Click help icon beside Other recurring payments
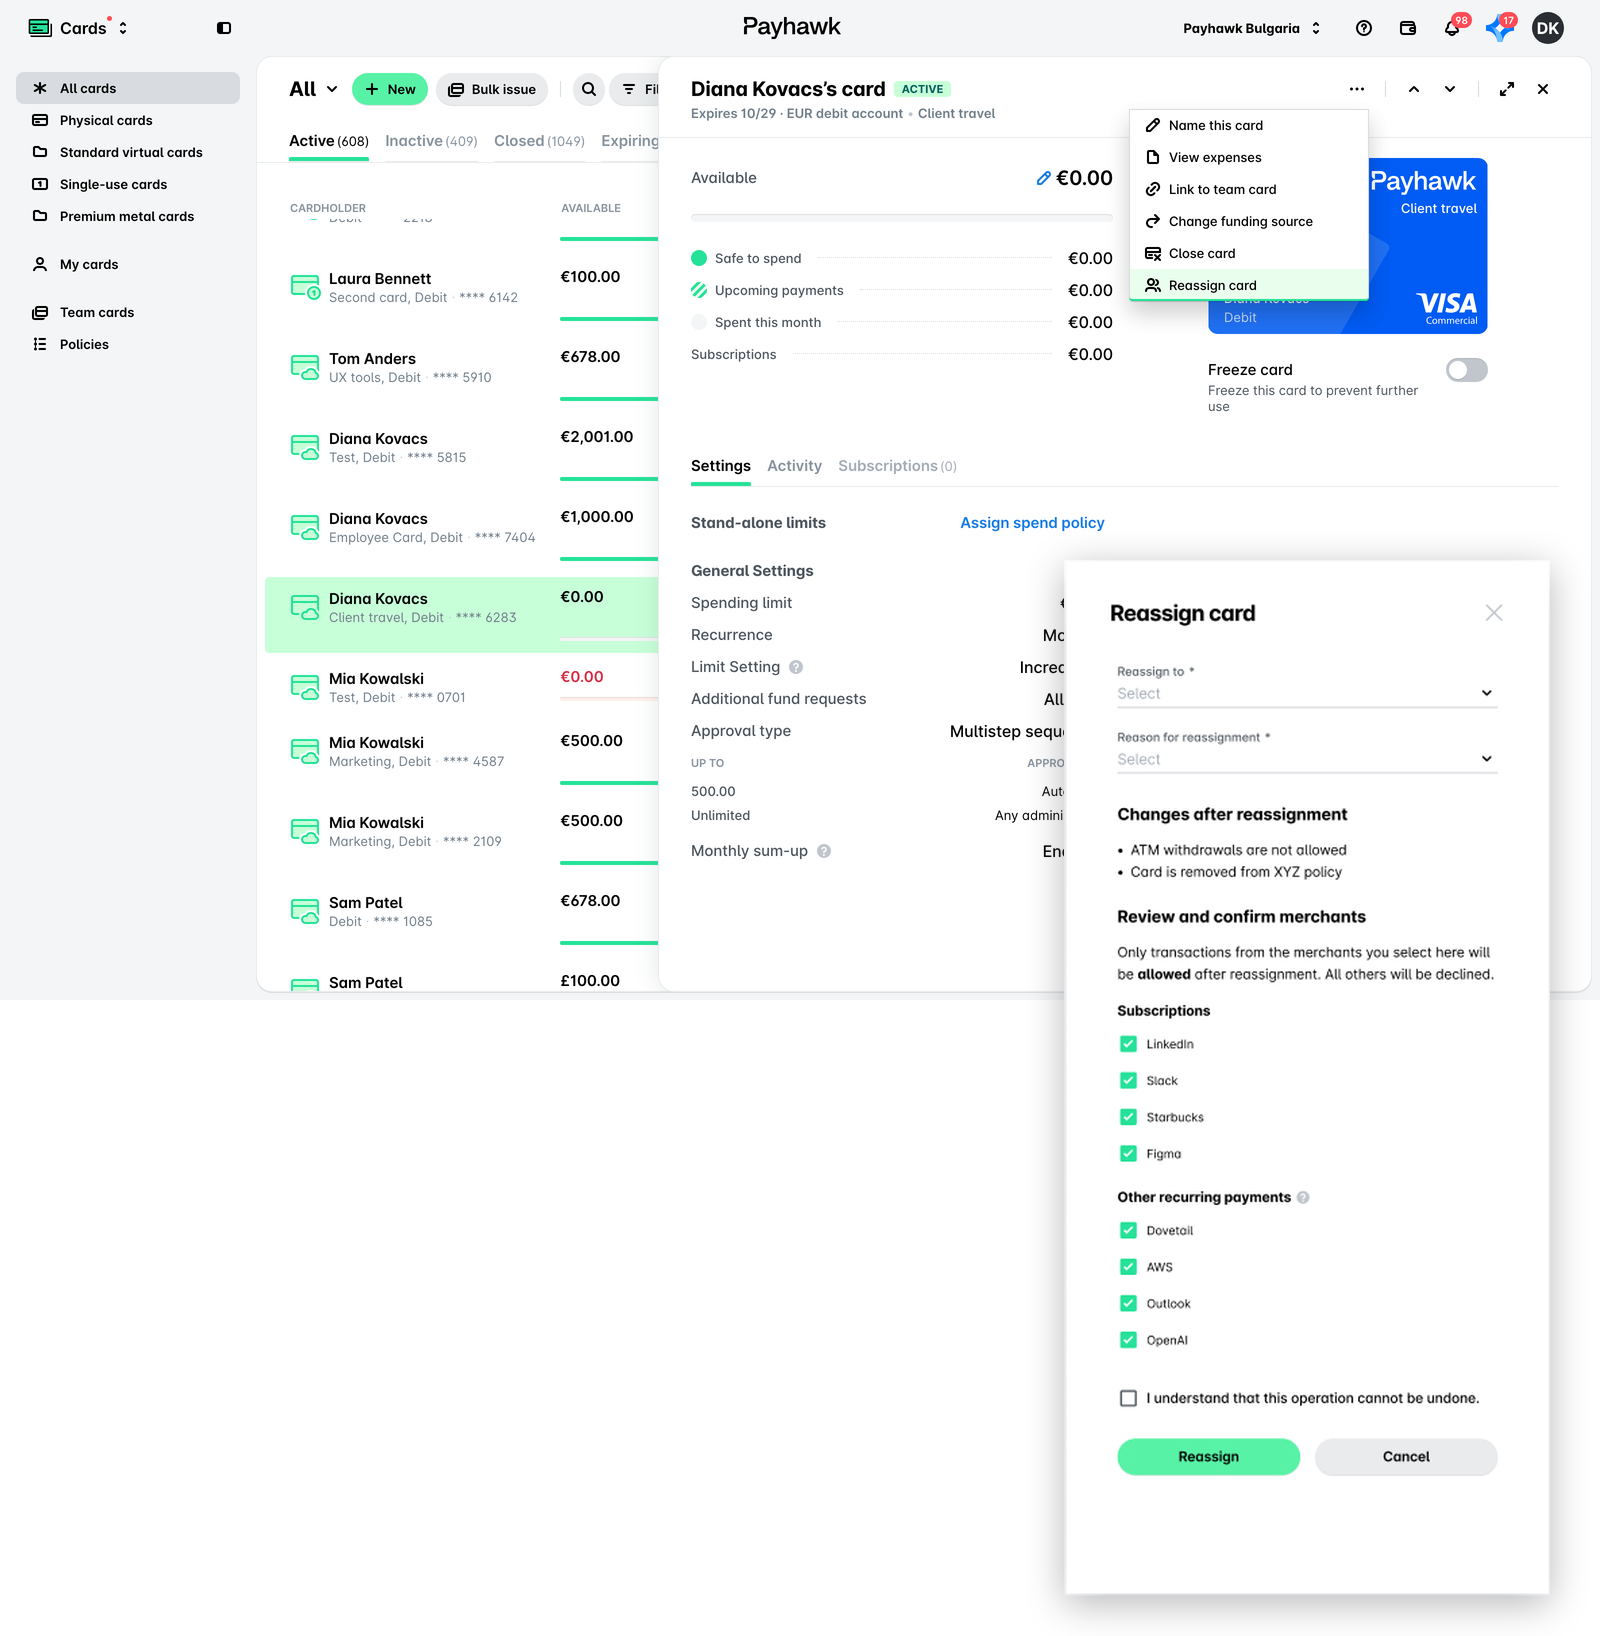This screenshot has height=1636, width=1600. (x=1303, y=1197)
